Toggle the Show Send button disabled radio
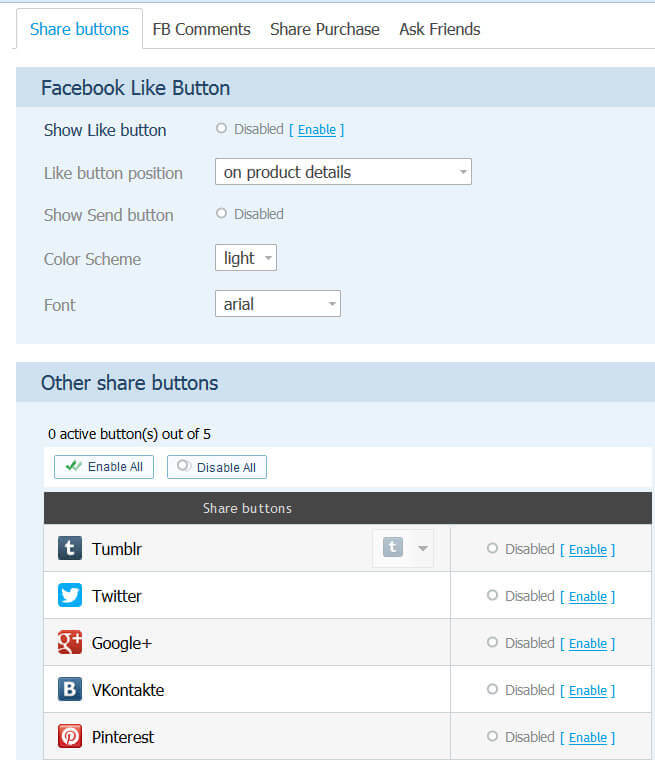This screenshot has width=655, height=760. pyautogui.click(x=221, y=213)
